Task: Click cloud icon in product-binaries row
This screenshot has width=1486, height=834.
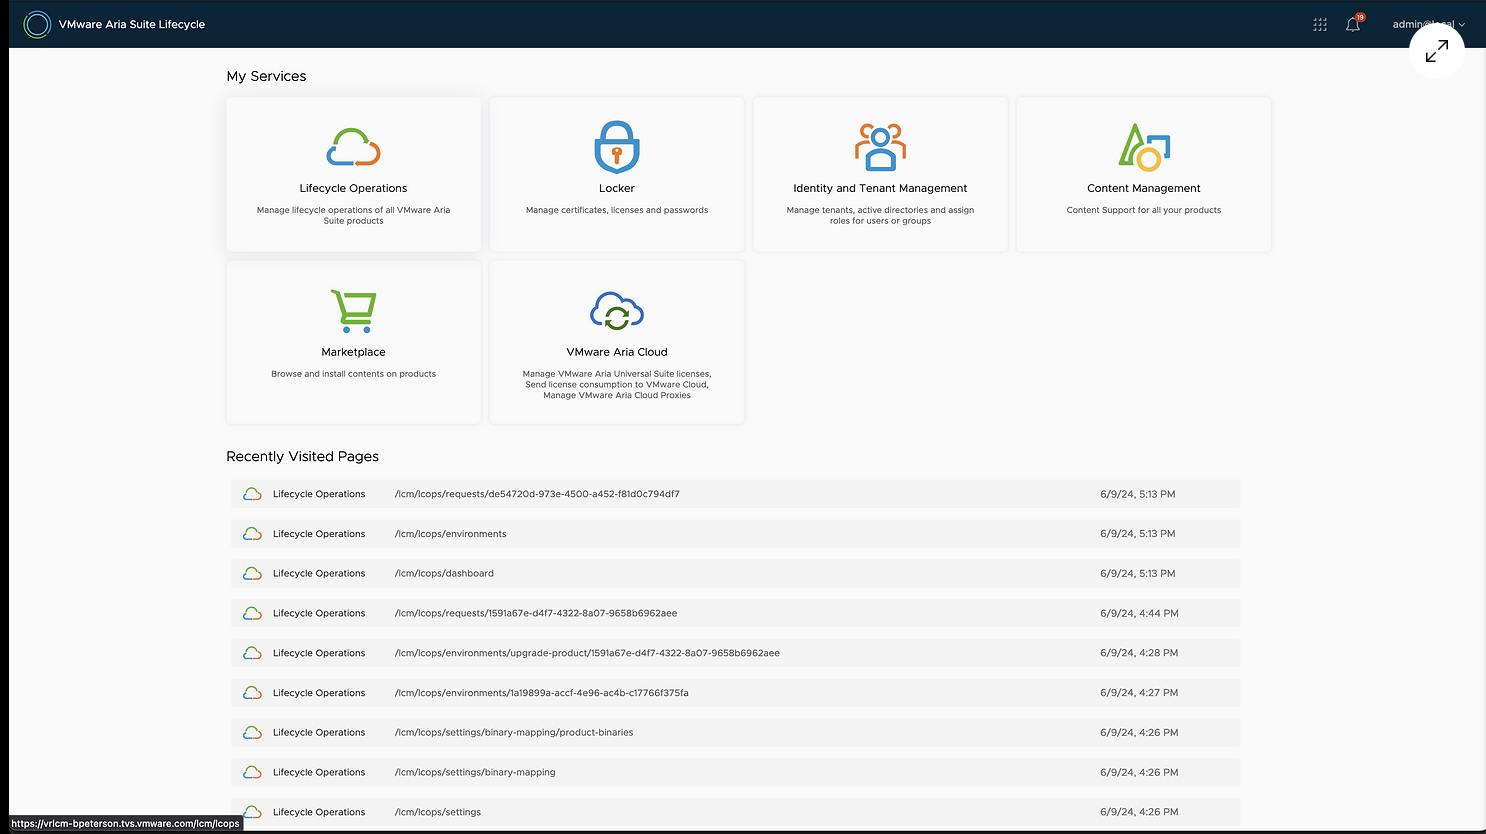Action: (x=253, y=733)
